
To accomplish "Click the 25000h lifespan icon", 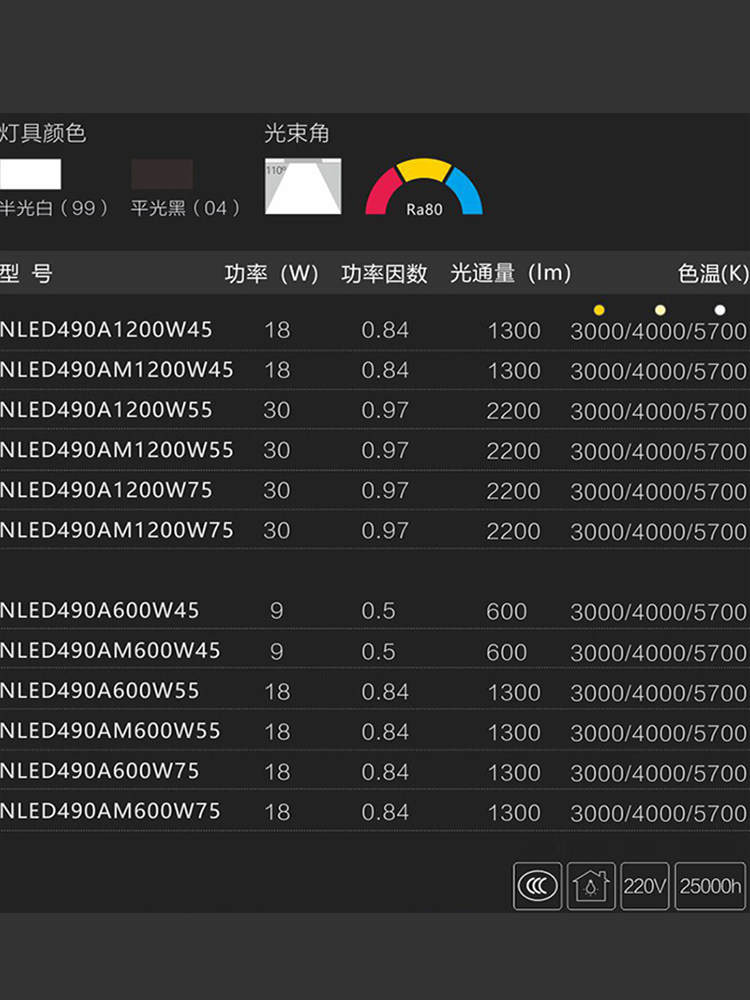I will coord(710,886).
